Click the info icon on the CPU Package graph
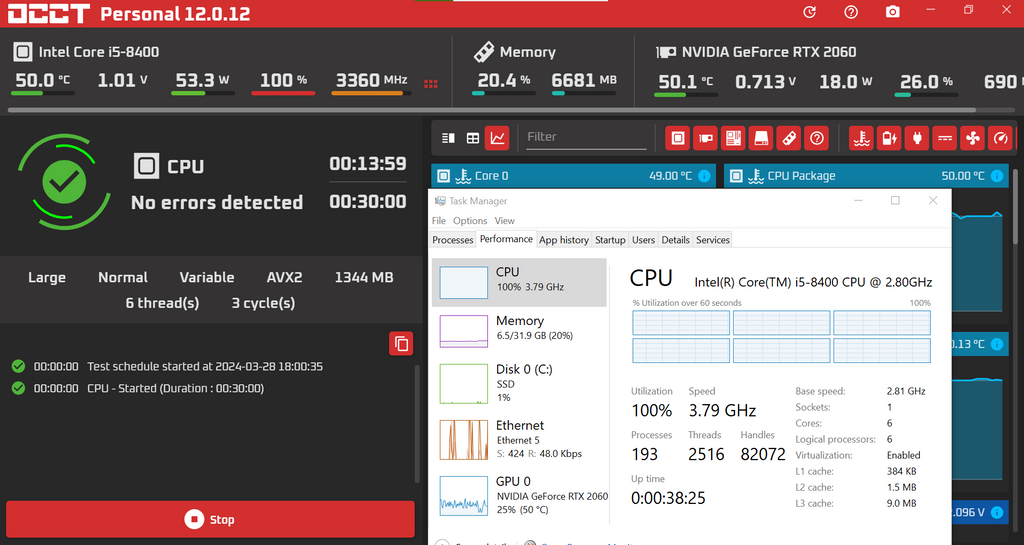Viewport: 1024px width, 545px height. tap(997, 176)
